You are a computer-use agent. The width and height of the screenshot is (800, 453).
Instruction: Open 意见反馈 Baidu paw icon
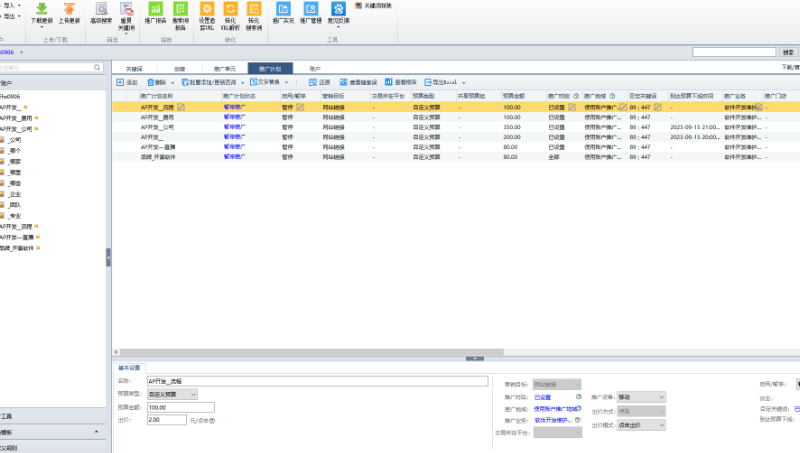click(338, 9)
